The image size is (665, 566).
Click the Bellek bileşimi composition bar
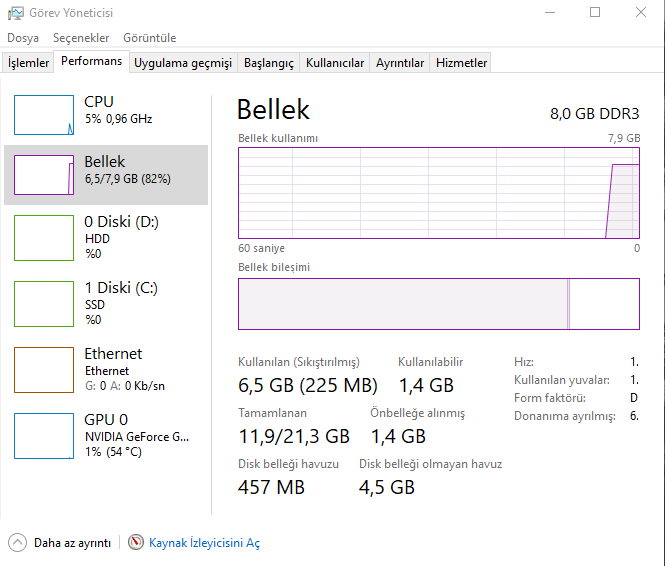point(438,304)
